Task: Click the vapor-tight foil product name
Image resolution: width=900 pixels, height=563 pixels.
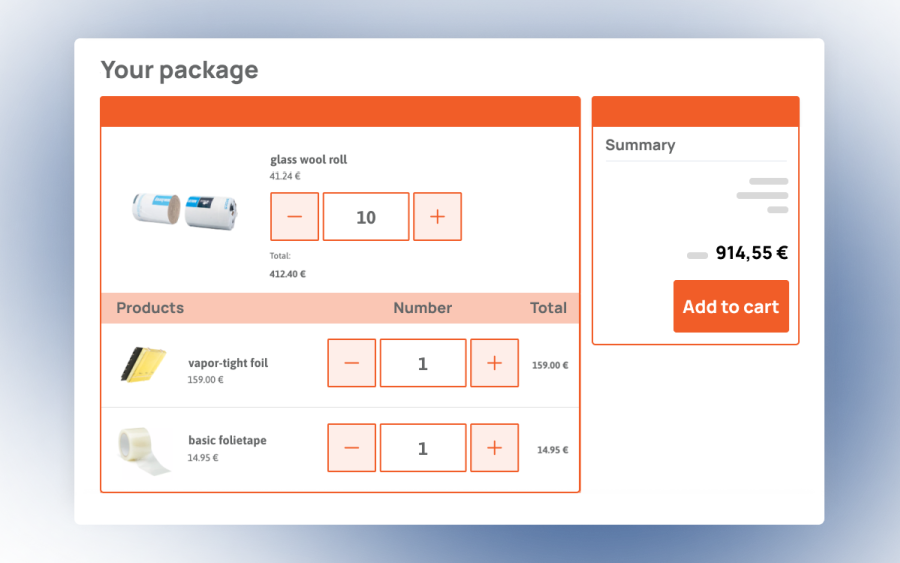Action: 228,363
